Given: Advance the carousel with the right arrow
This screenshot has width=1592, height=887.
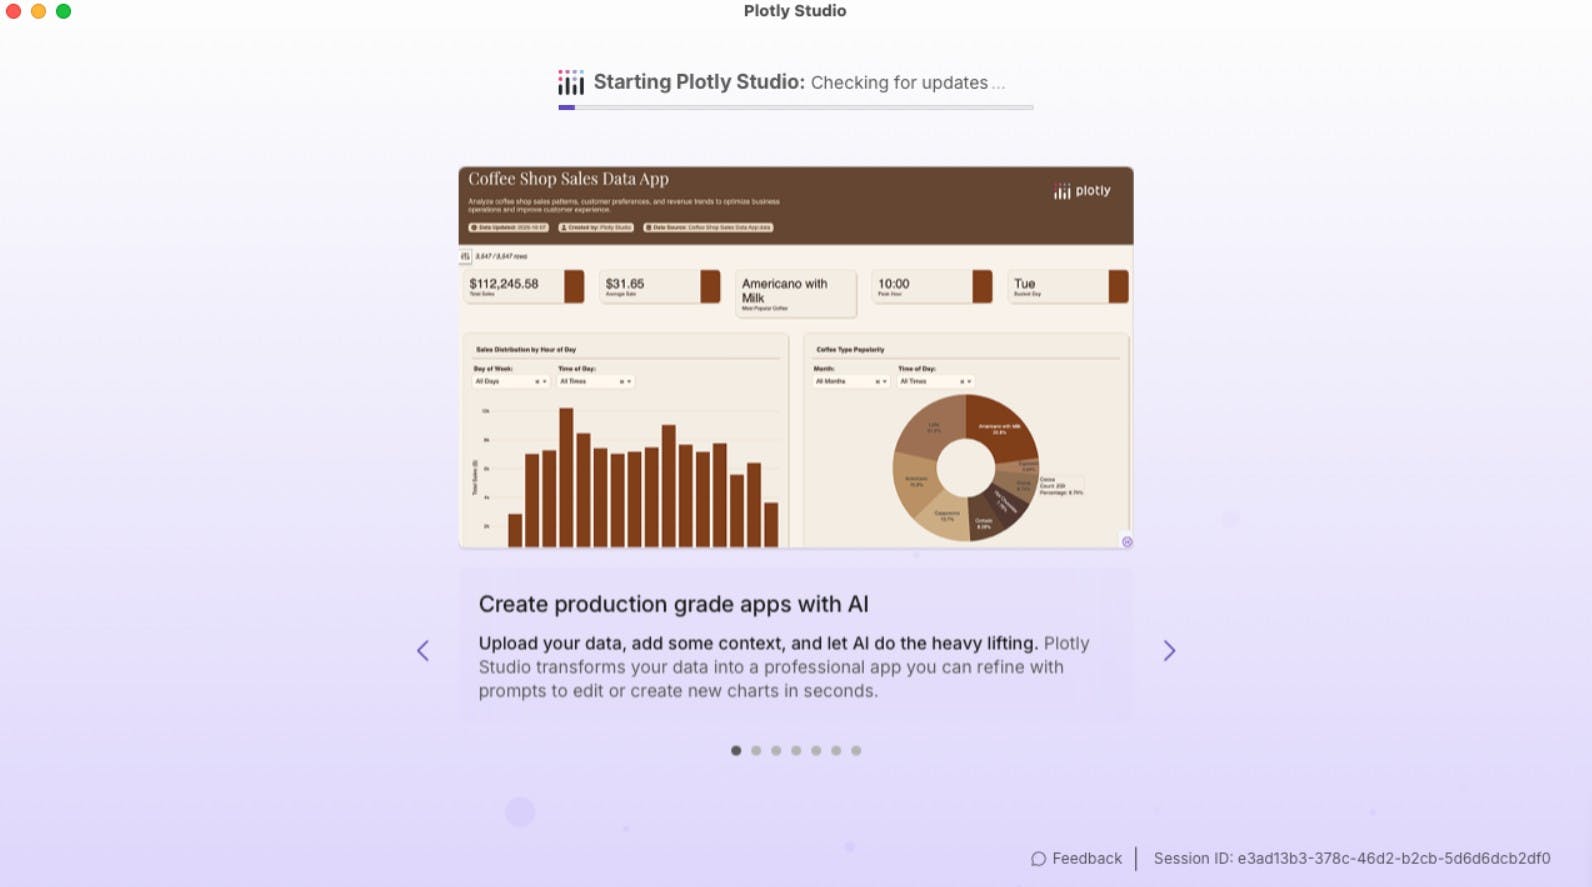Looking at the screenshot, I should (1169, 650).
